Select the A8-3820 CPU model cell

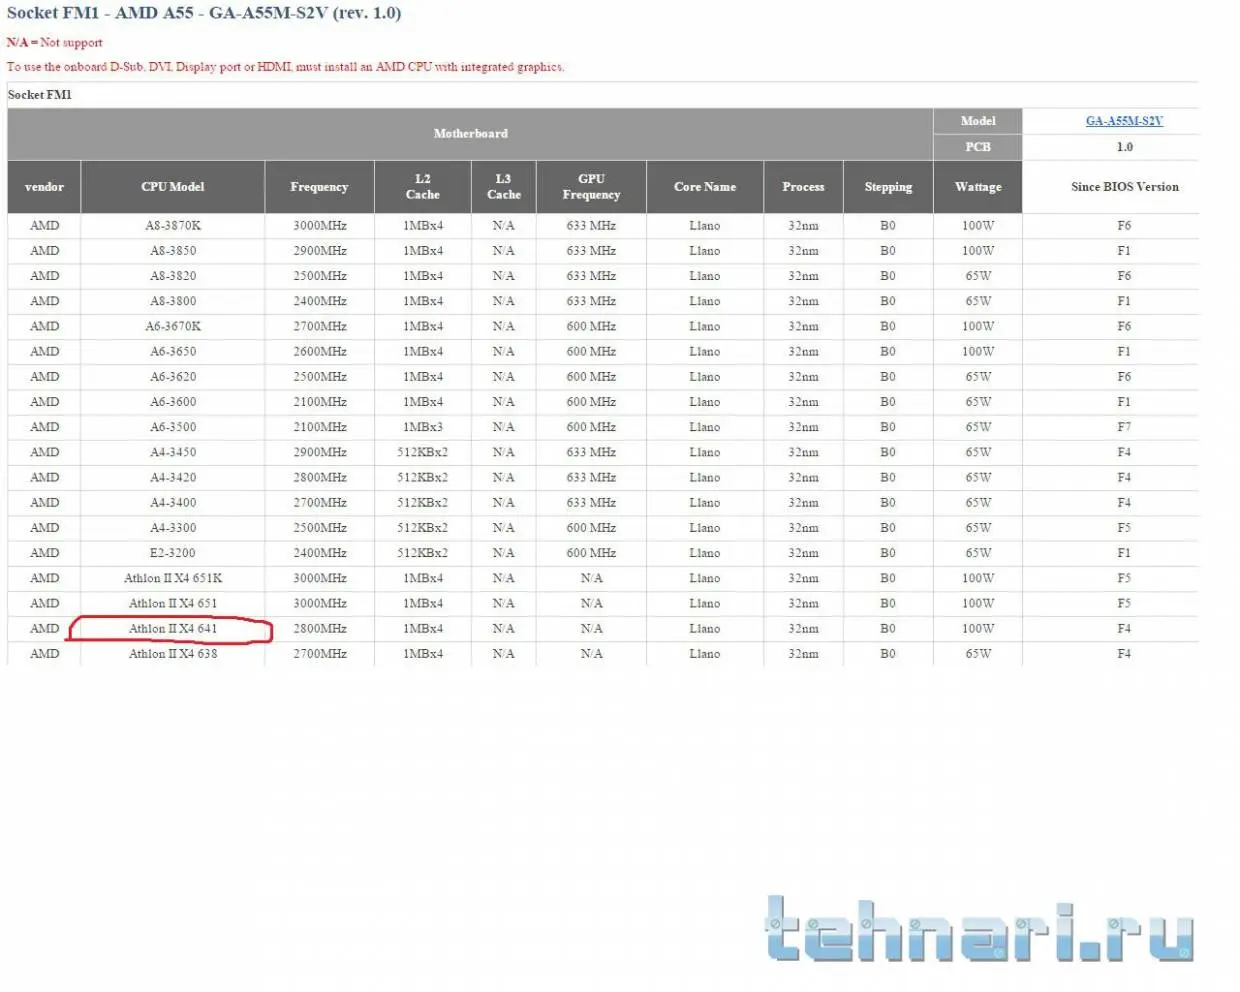tap(173, 276)
